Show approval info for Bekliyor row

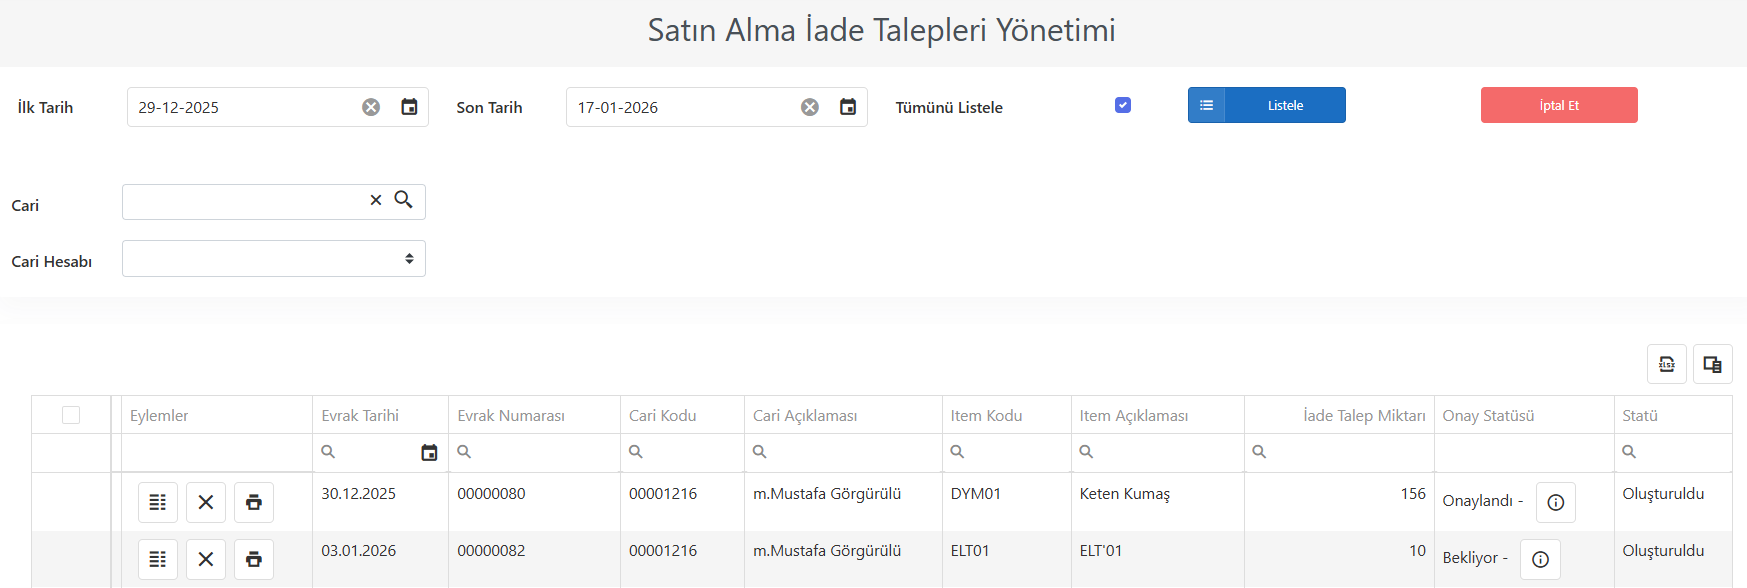coord(1541,559)
